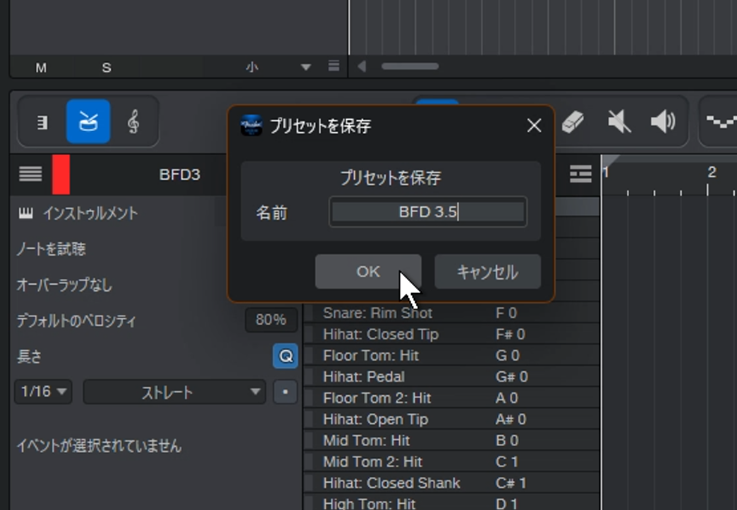The height and width of the screenshot is (510, 737).
Task: Select the High Tom: Hit row
Action: [451, 503]
